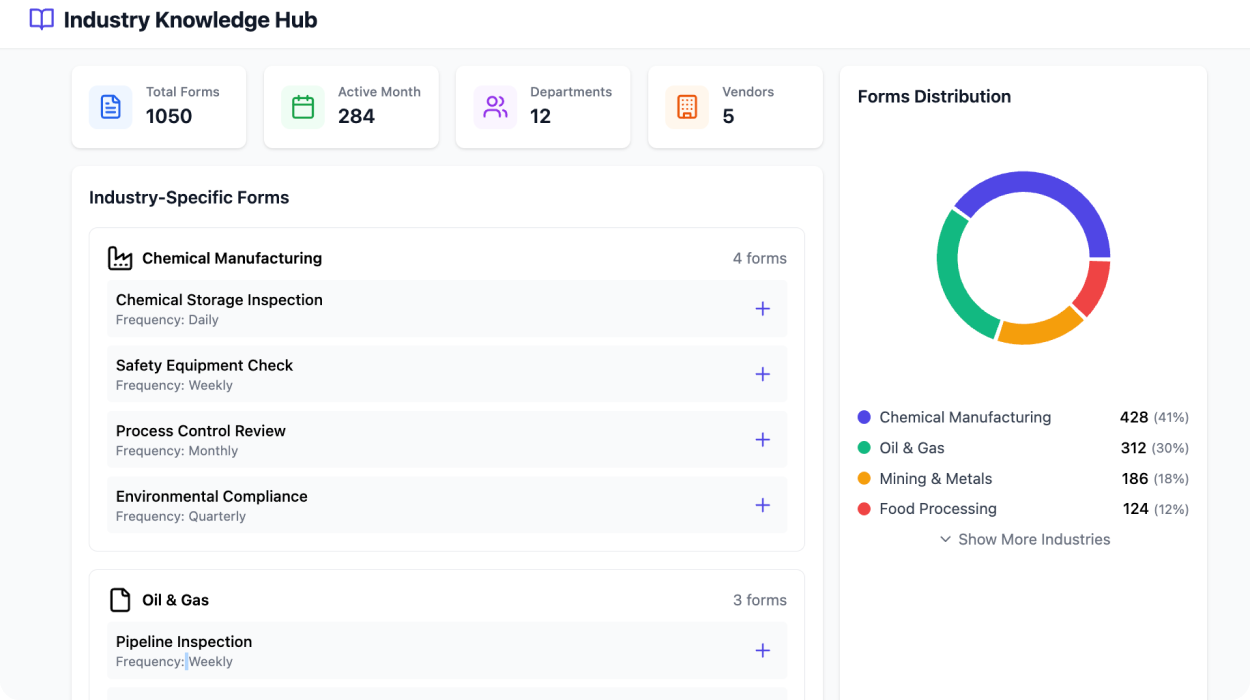1250x700 pixels.
Task: Click the Active Month value 284
Action: point(356,116)
